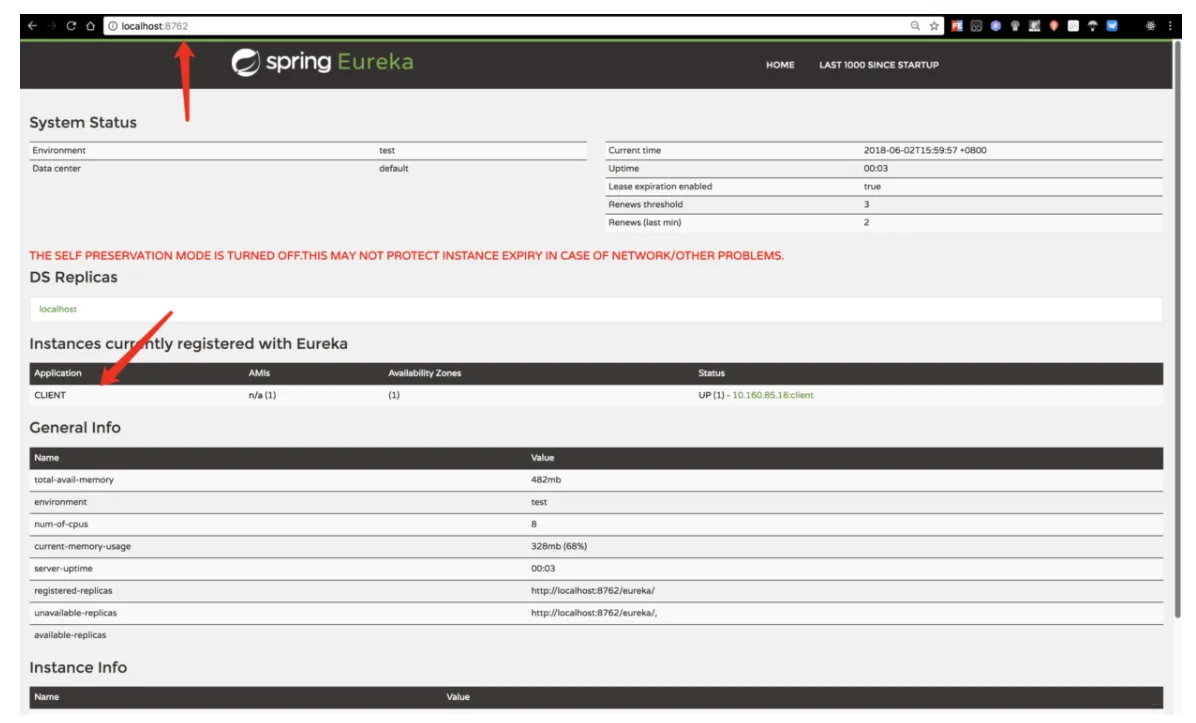Viewport: 1196px width, 723px height.
Task: Click the Spring Eureka logo
Action: point(323,62)
